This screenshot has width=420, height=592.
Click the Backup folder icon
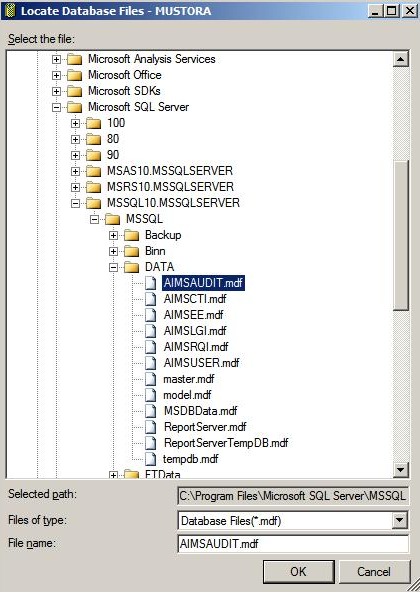tap(131, 235)
